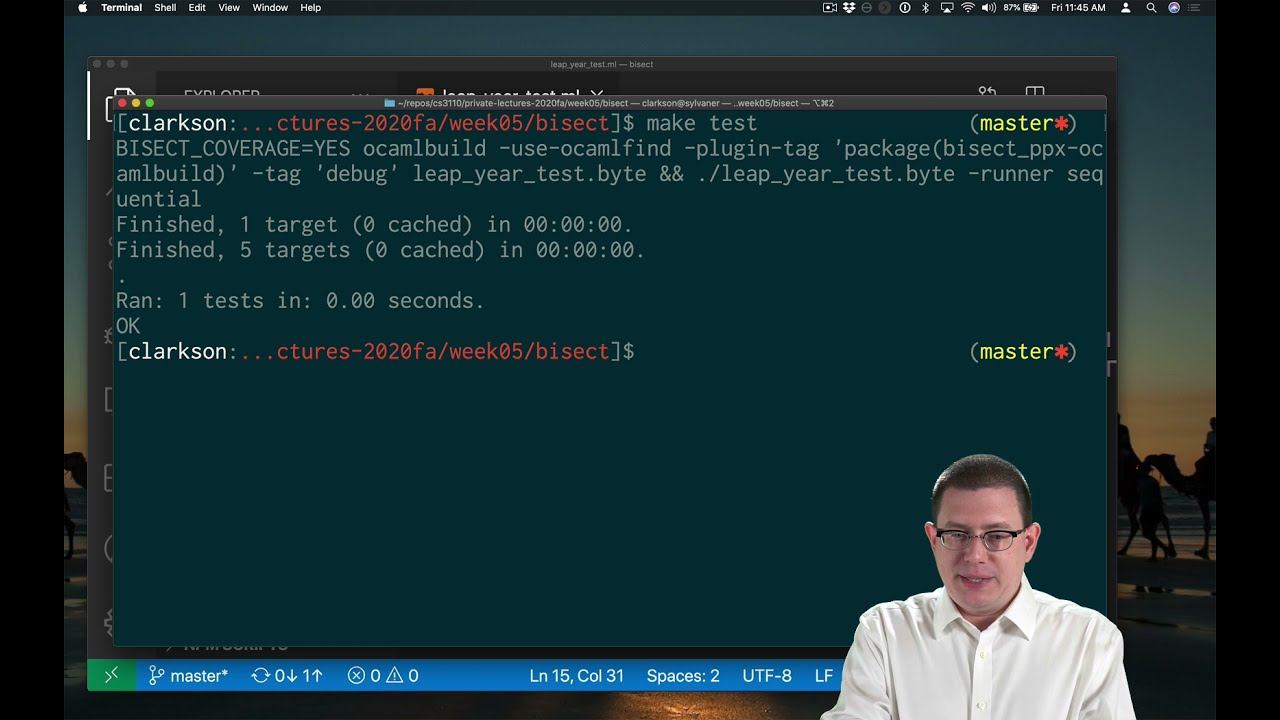Open the AirPlay display menu
The width and height of the screenshot is (1280, 720).
[946, 7]
